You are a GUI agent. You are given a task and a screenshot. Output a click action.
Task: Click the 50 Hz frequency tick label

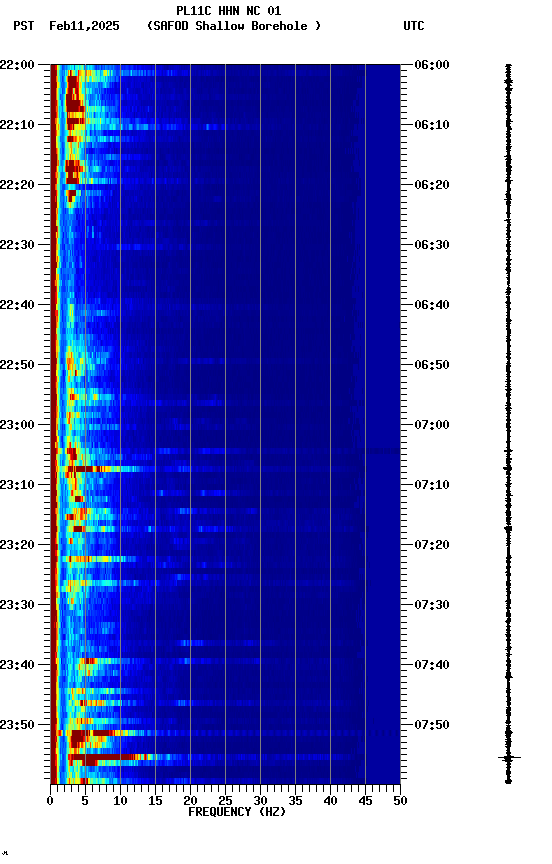[401, 801]
